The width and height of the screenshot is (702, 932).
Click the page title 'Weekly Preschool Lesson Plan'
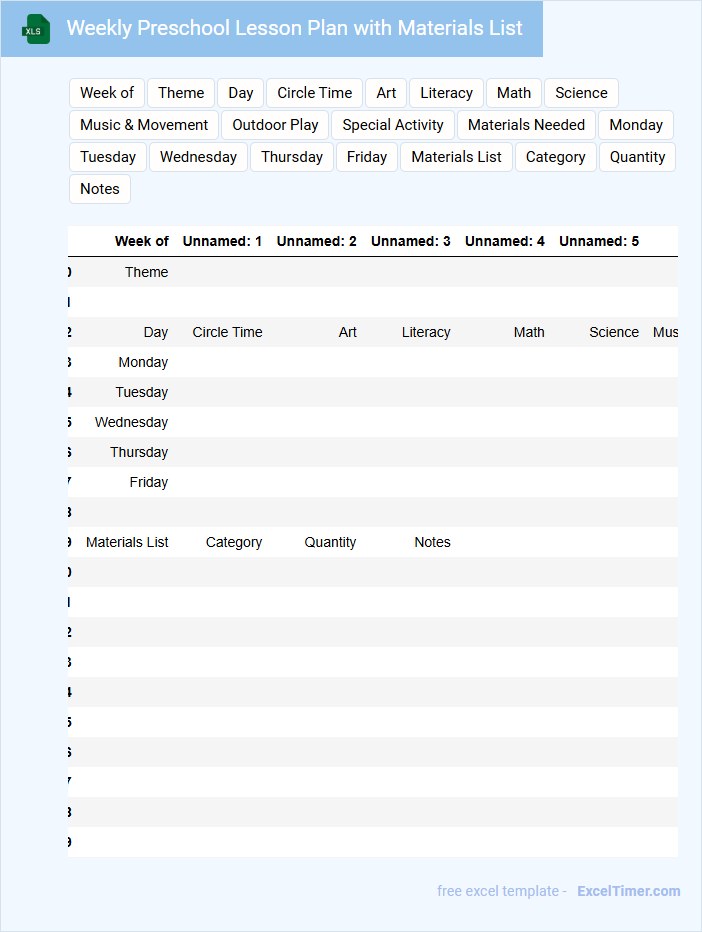(x=294, y=28)
